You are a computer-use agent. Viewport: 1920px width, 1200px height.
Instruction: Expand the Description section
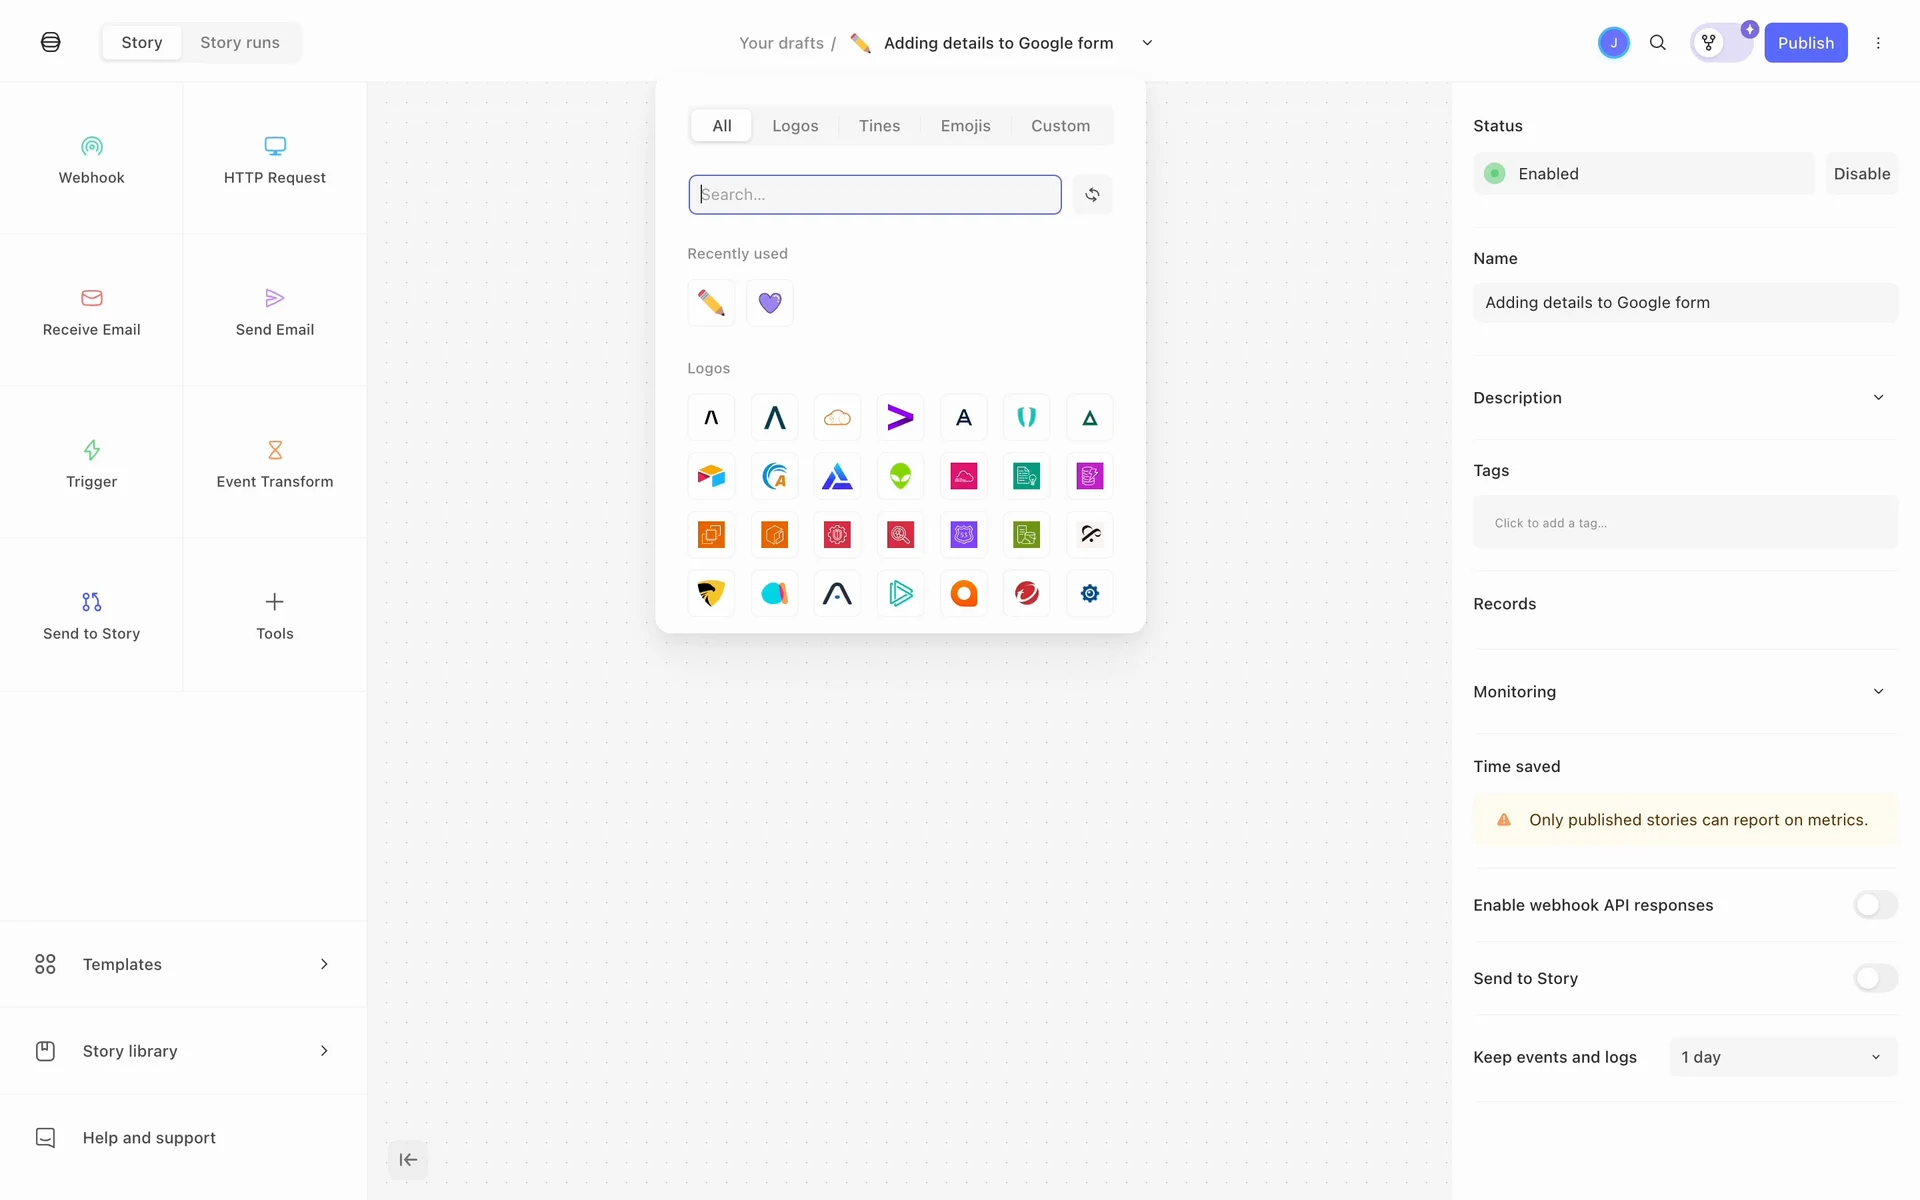pyautogui.click(x=1878, y=398)
